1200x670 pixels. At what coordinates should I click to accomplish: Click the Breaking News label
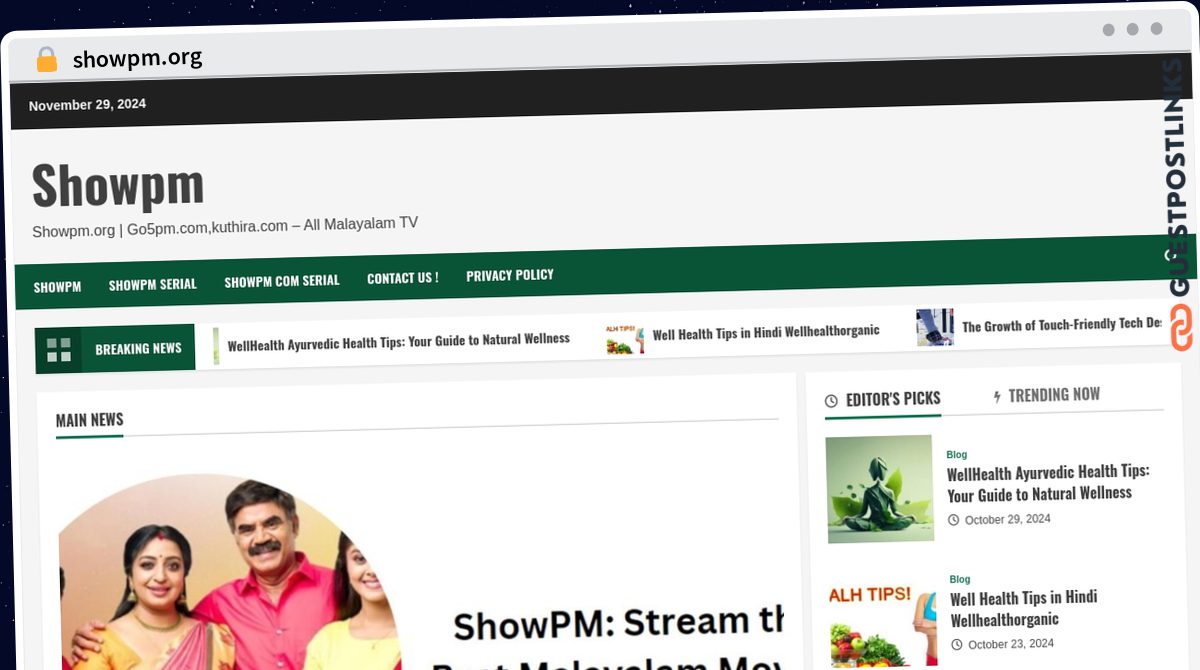(x=138, y=349)
